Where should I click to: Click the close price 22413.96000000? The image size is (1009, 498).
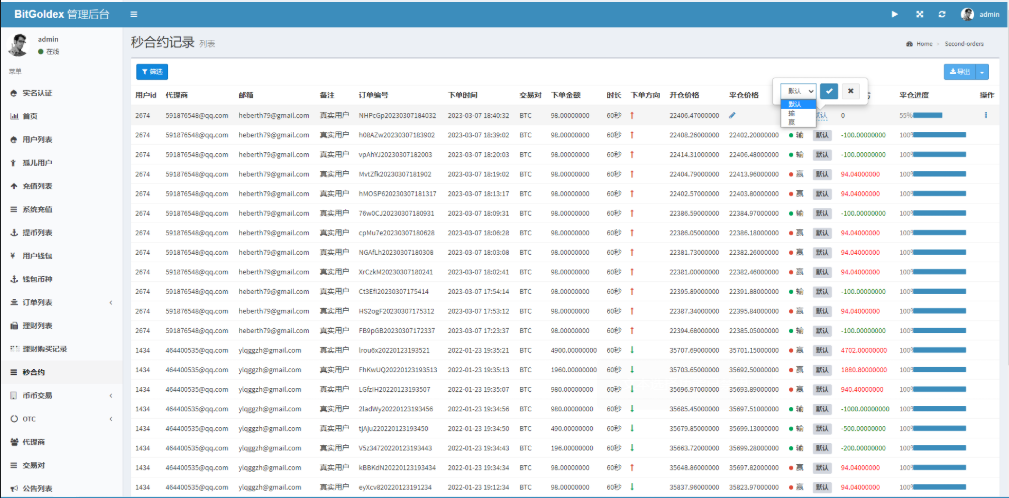(754, 174)
